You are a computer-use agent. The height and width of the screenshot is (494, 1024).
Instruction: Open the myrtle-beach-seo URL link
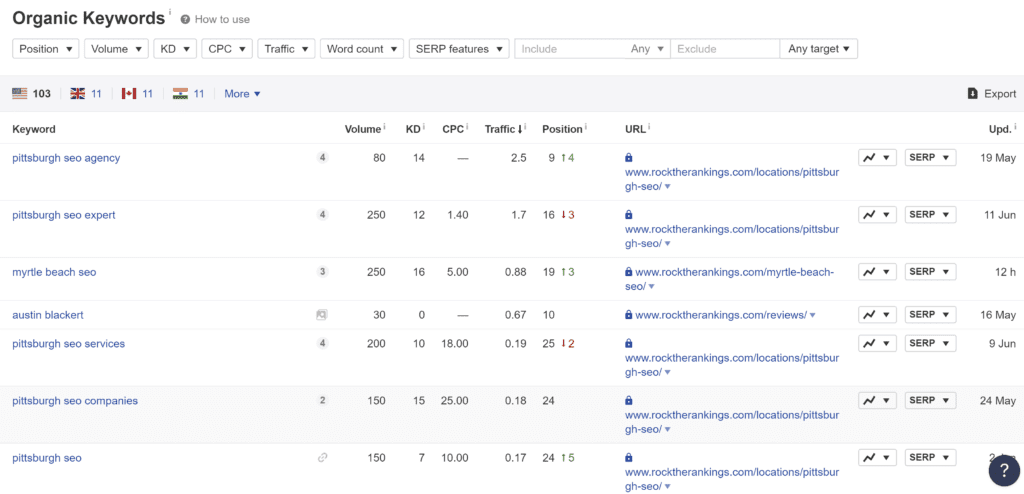coord(729,279)
